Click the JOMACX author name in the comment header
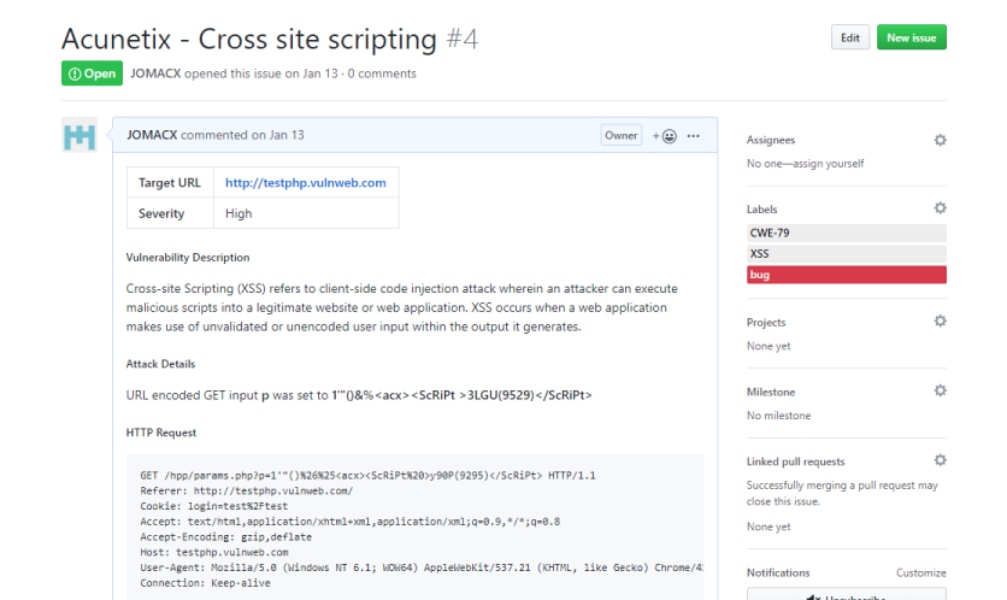The height and width of the screenshot is (600, 1007). click(x=152, y=135)
